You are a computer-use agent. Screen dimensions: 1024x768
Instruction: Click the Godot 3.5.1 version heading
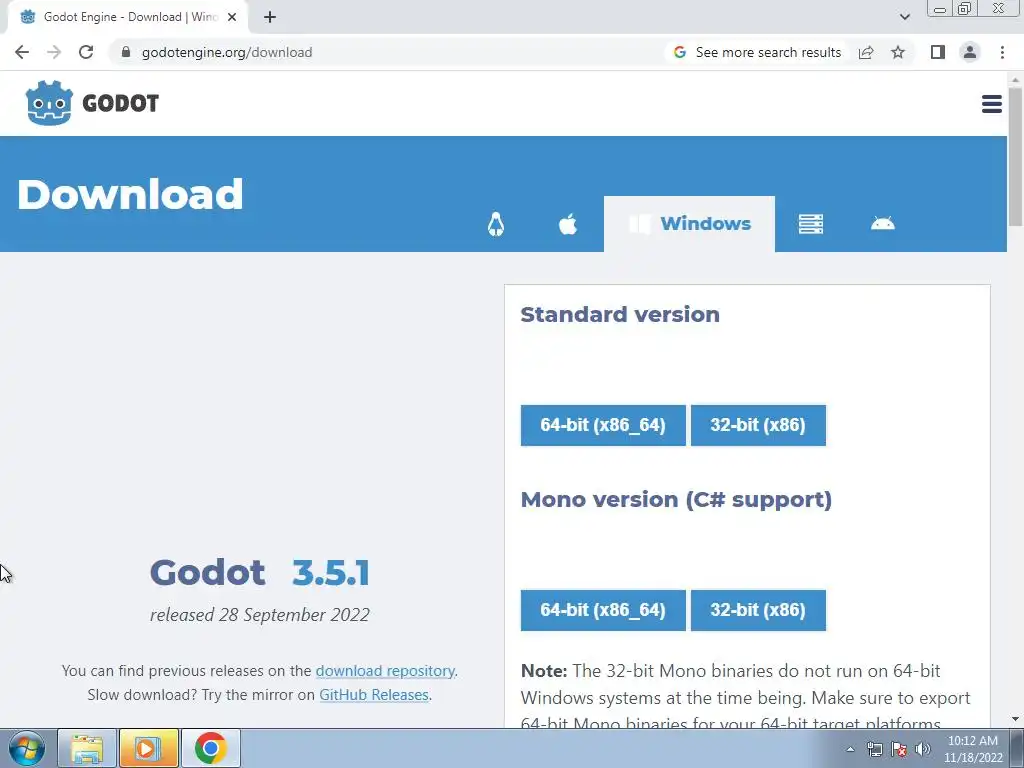click(x=260, y=573)
